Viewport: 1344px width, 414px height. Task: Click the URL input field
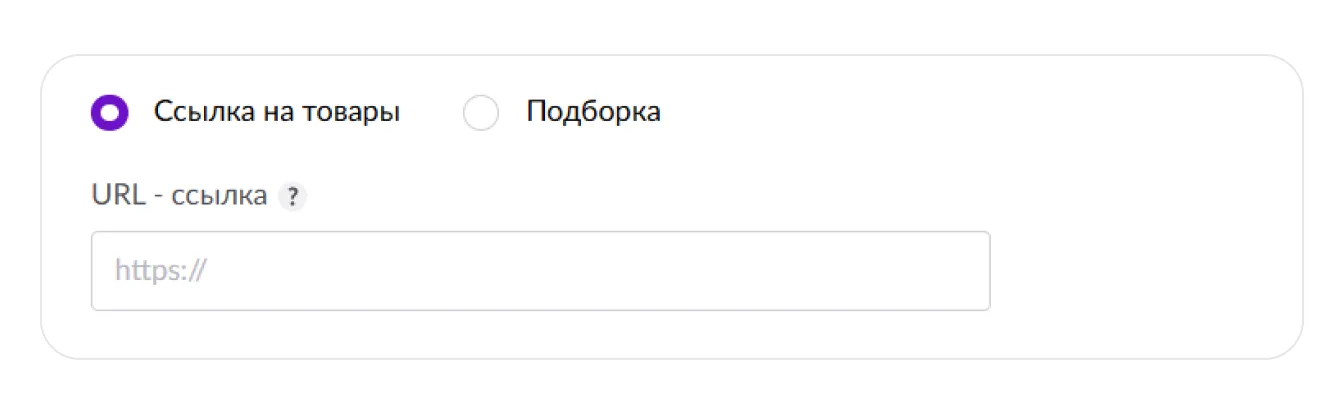[540, 271]
